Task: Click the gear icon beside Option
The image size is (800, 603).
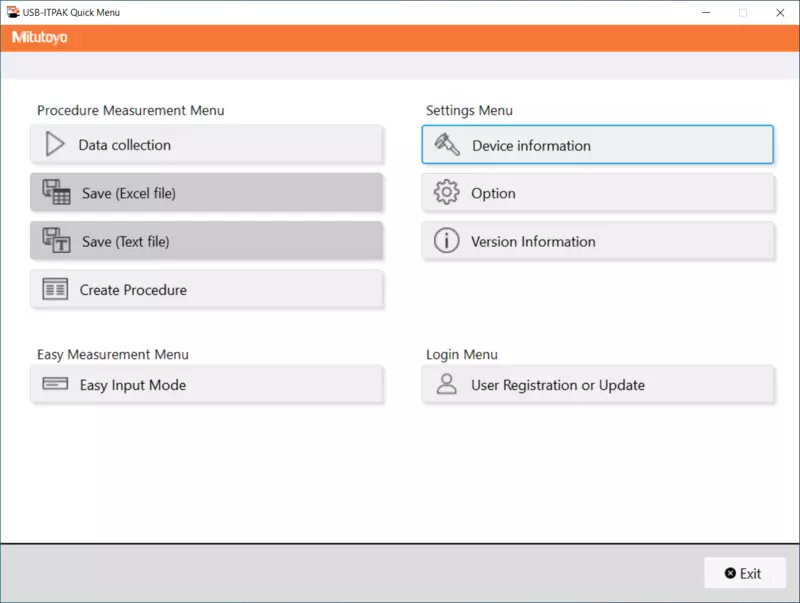Action: tap(446, 192)
